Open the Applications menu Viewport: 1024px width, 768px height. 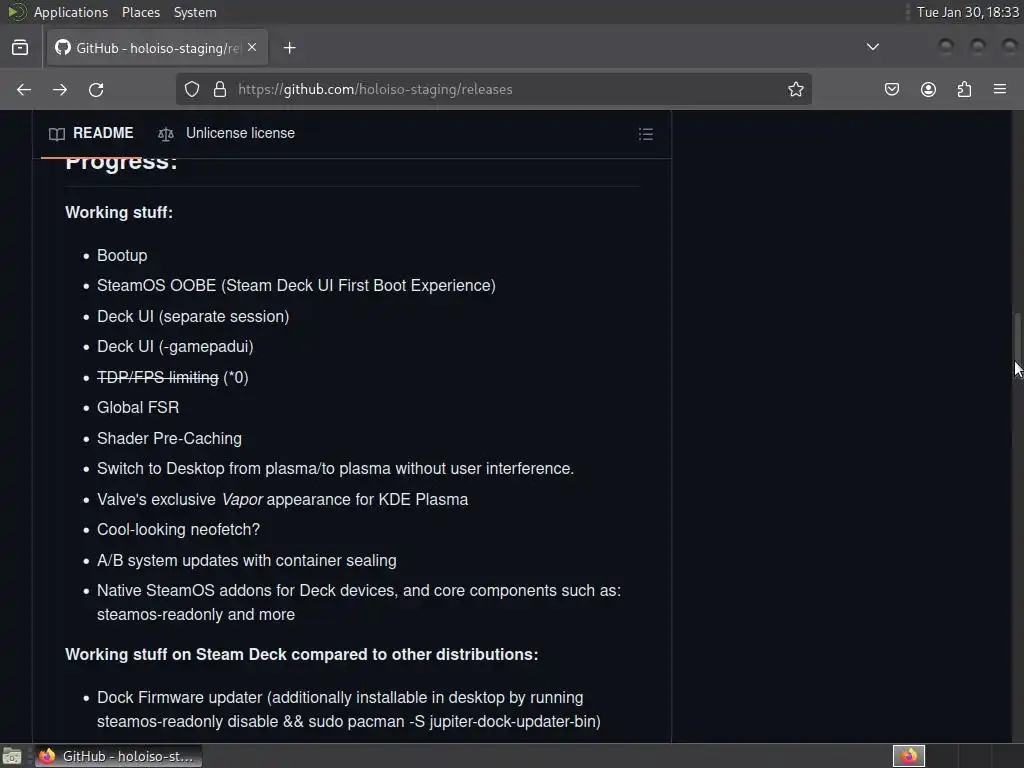click(x=71, y=12)
